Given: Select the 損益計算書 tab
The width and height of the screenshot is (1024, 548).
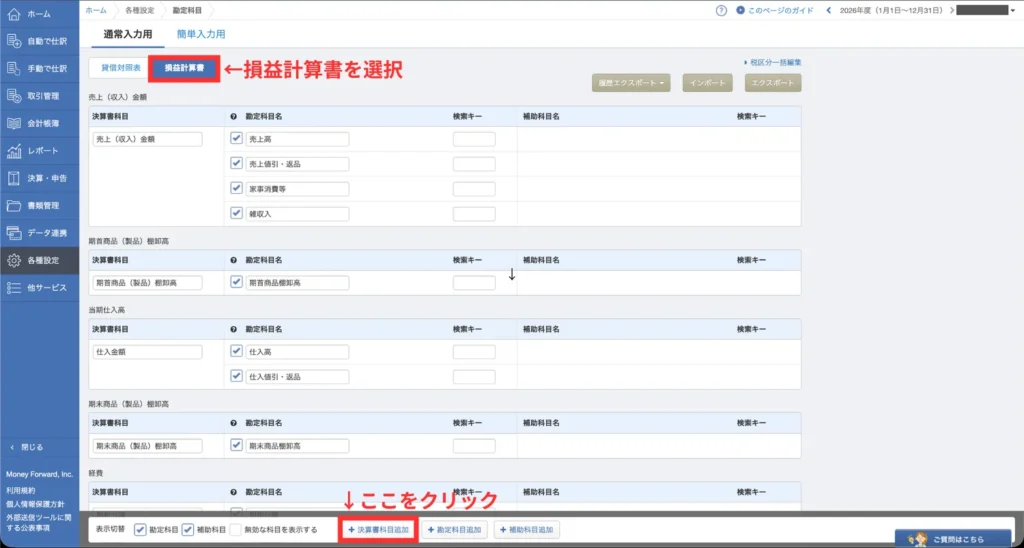Looking at the screenshot, I should [184, 68].
